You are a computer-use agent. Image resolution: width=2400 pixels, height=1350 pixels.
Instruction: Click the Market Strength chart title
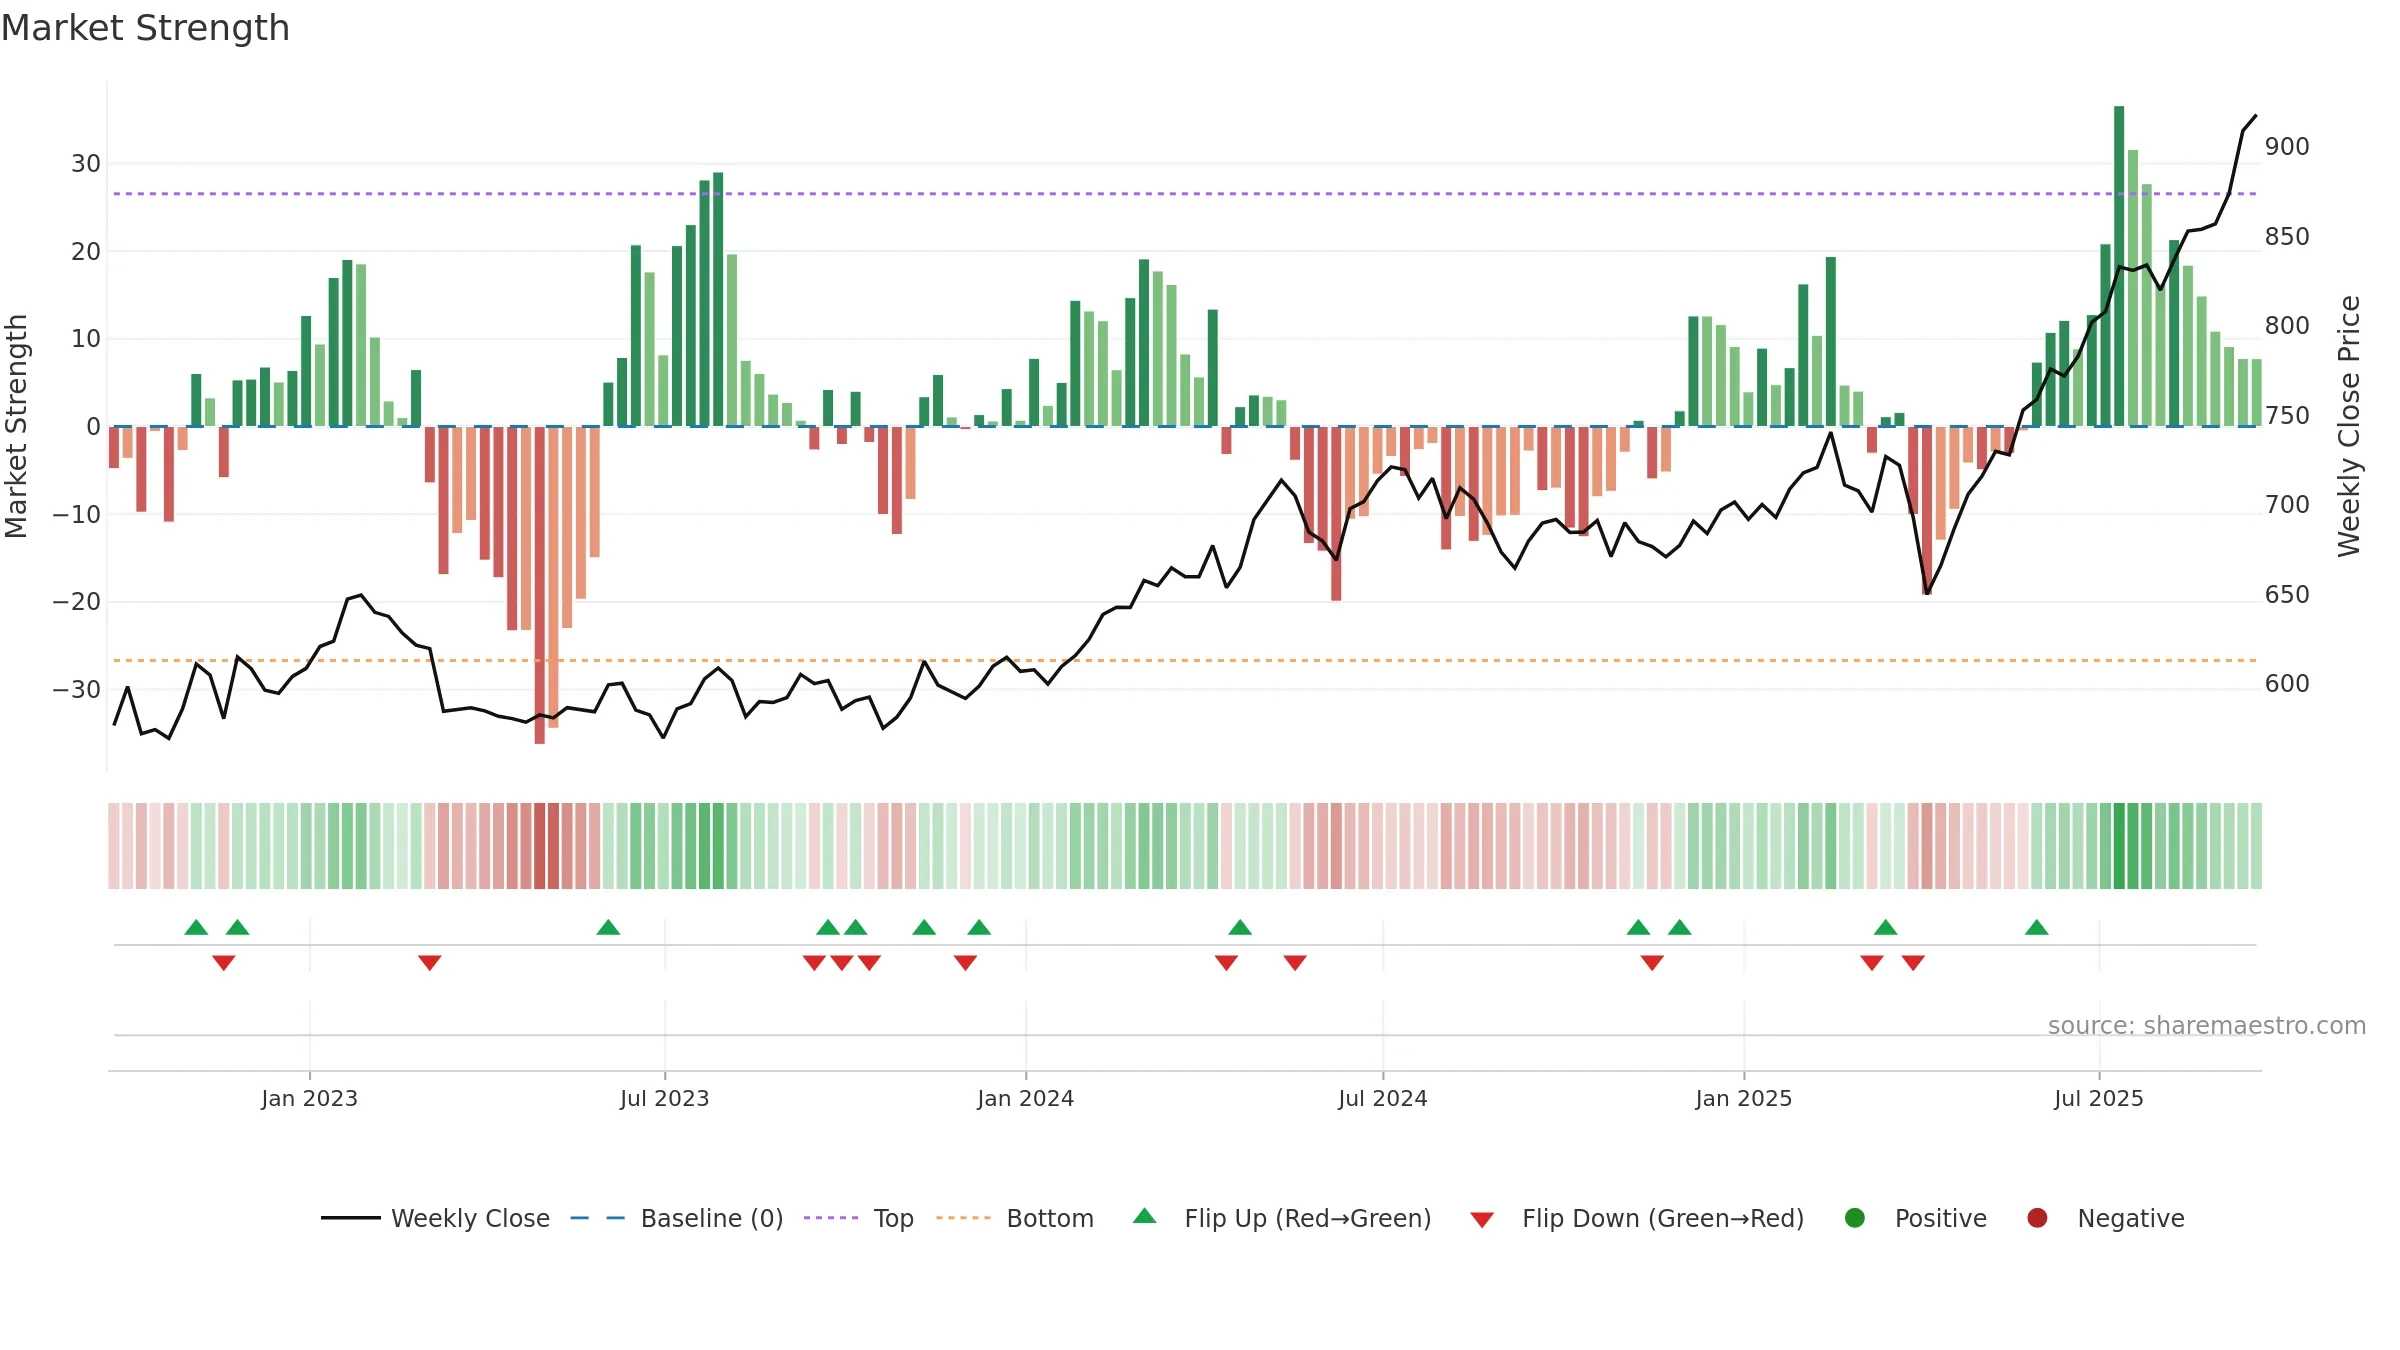(x=145, y=28)
